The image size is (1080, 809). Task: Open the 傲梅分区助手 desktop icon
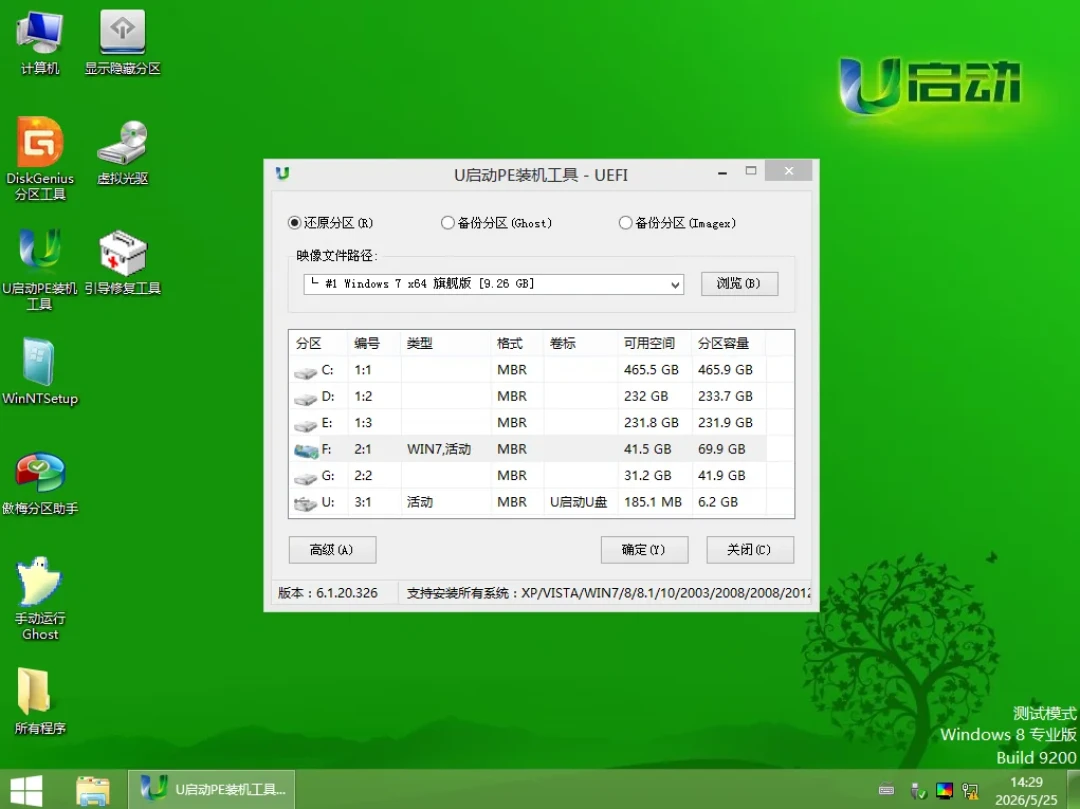40,483
